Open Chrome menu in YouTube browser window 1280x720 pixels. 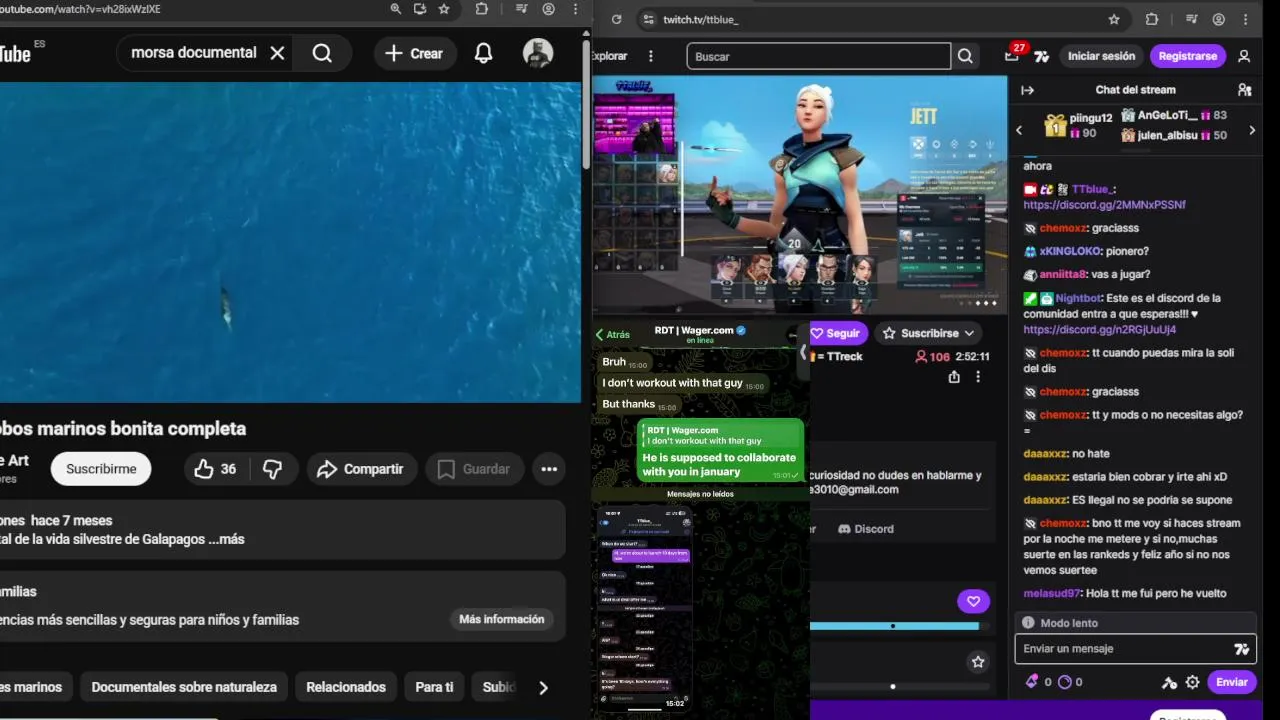coord(575,9)
